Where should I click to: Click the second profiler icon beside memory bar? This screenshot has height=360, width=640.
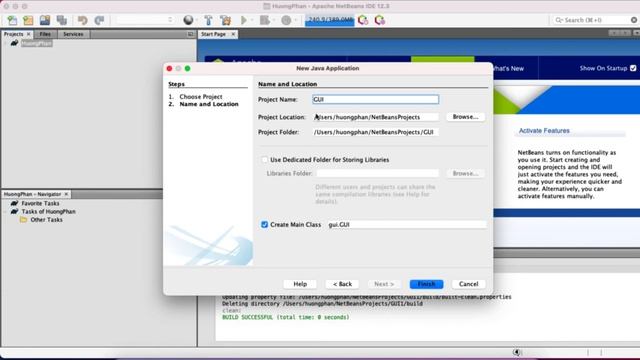coord(380,20)
